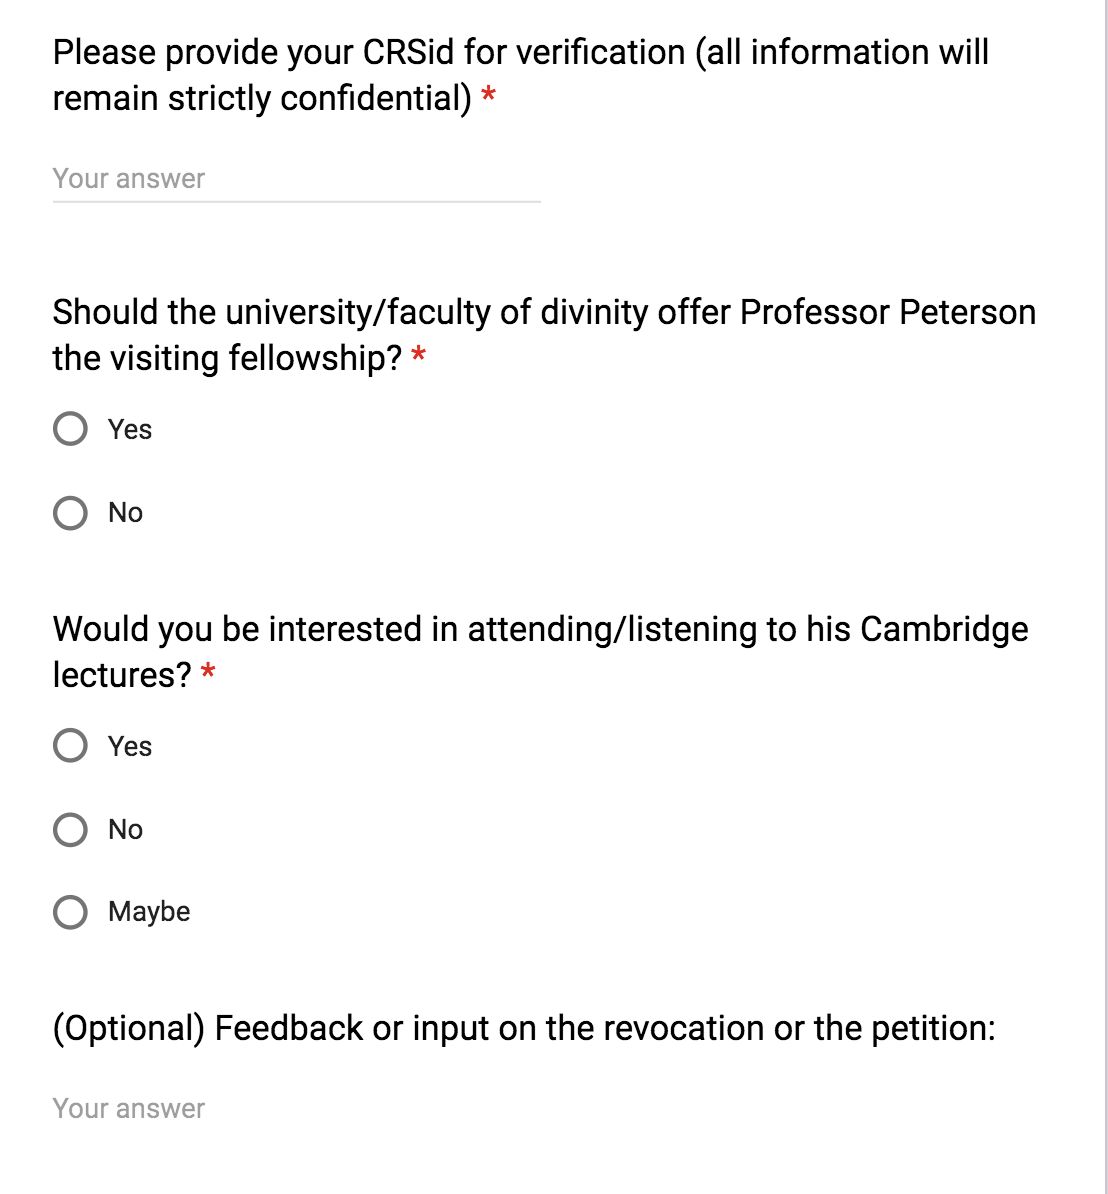Click the red asterisk after "lectures?"

(208, 672)
